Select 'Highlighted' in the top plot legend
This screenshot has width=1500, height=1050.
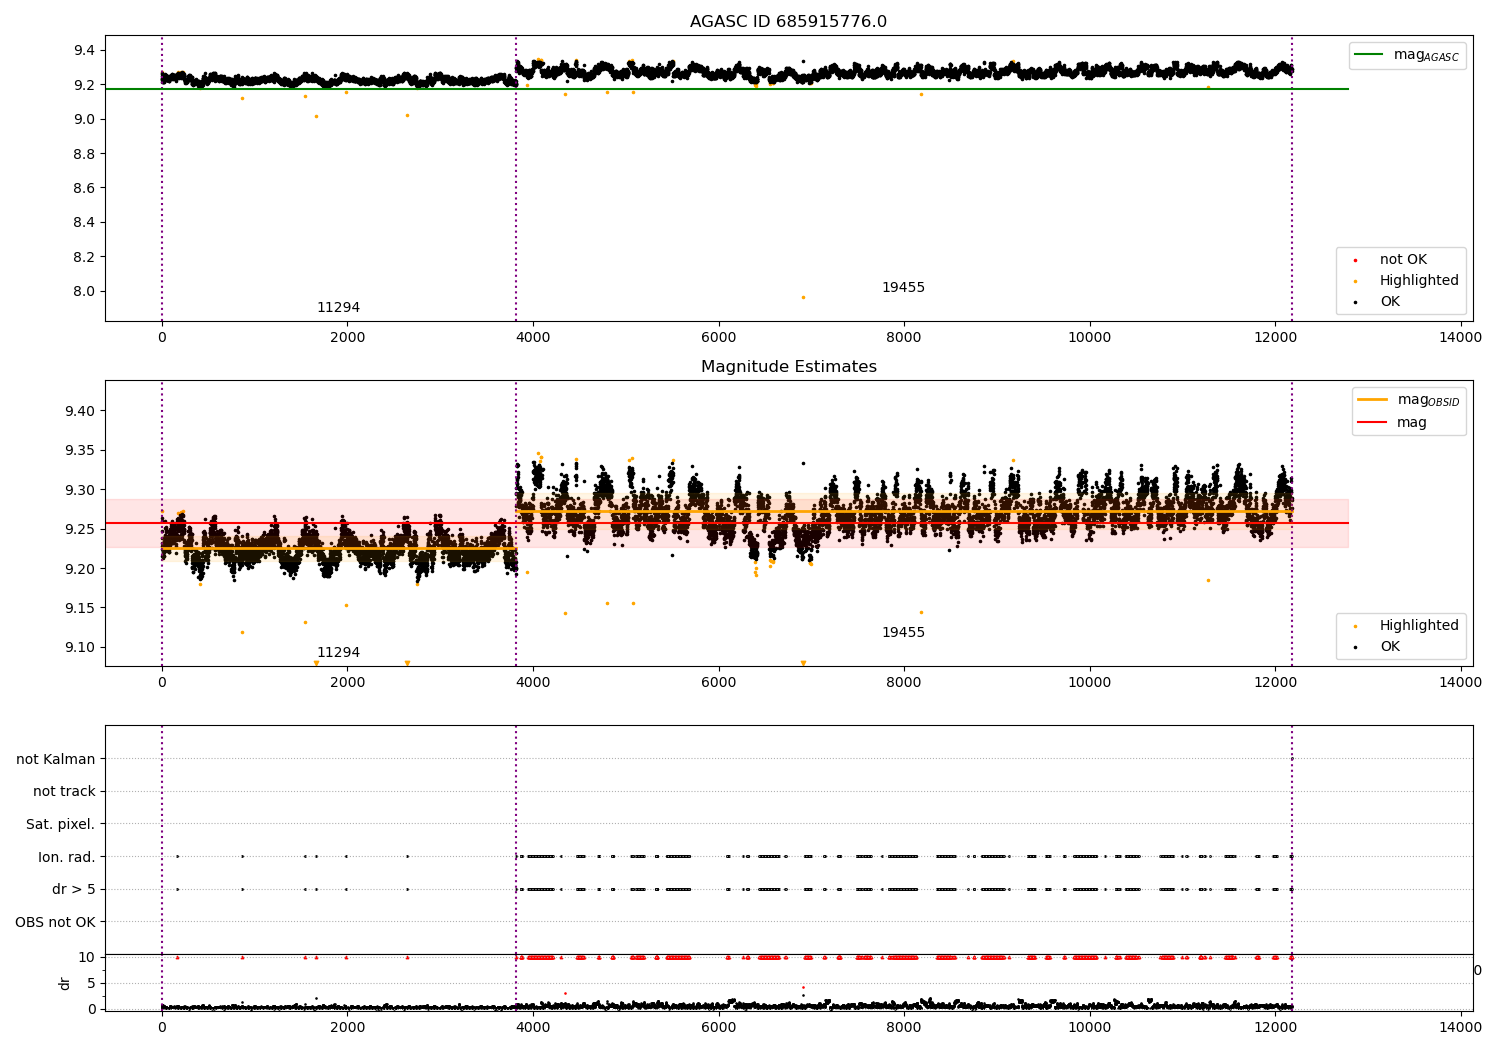1418,281
